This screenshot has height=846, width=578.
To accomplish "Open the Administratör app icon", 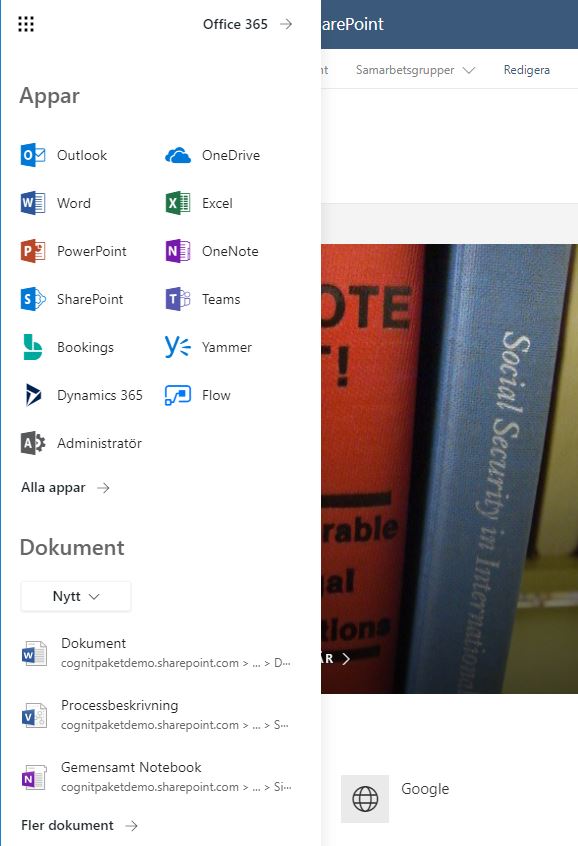I will pos(33,443).
